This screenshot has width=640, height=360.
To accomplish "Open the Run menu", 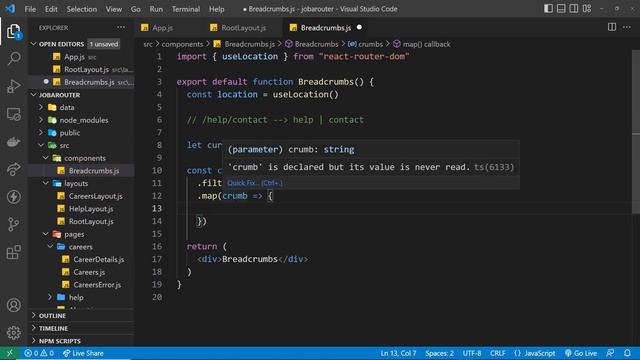I will pos(156,9).
